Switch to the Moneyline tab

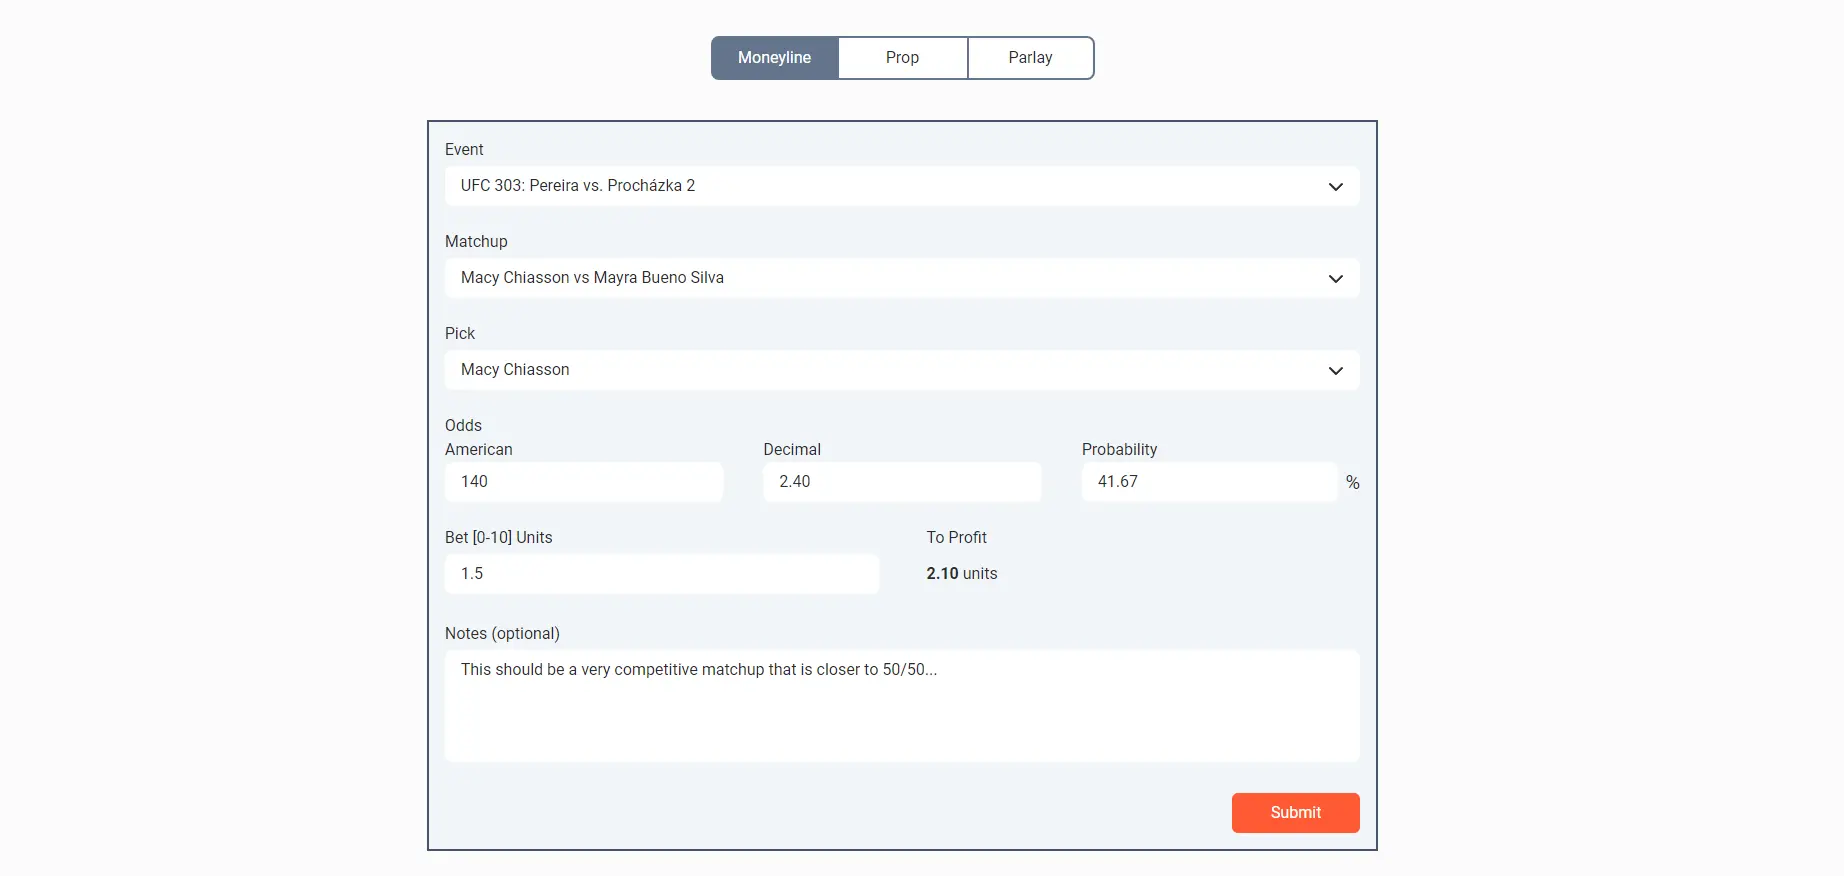(775, 58)
